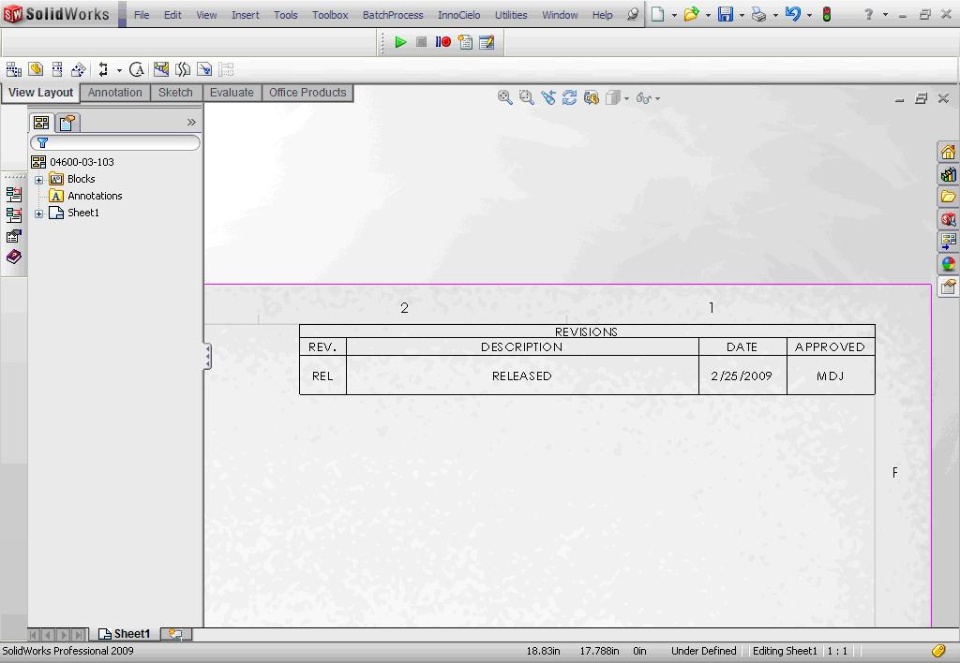The width and height of the screenshot is (960, 663).
Task: Click the Previous View icon
Action: point(548,98)
